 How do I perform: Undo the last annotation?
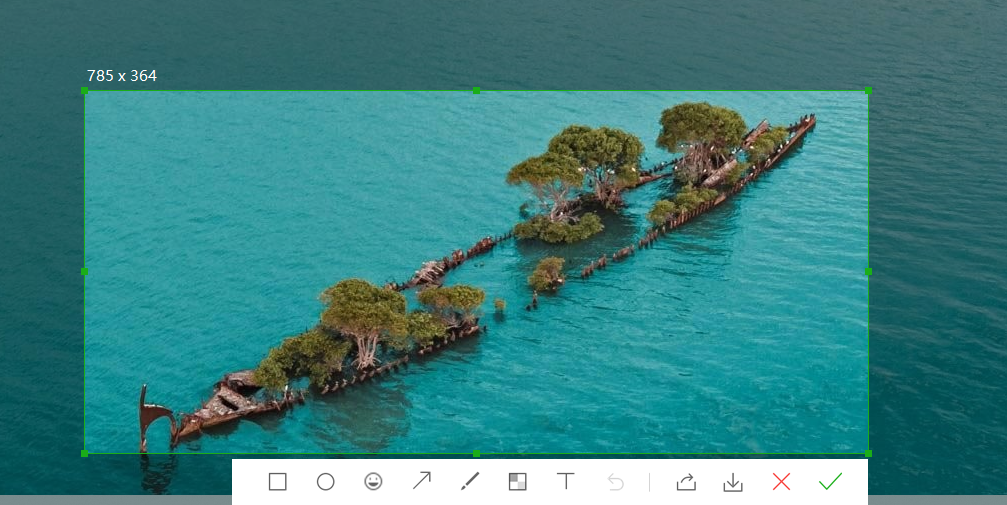[x=615, y=482]
